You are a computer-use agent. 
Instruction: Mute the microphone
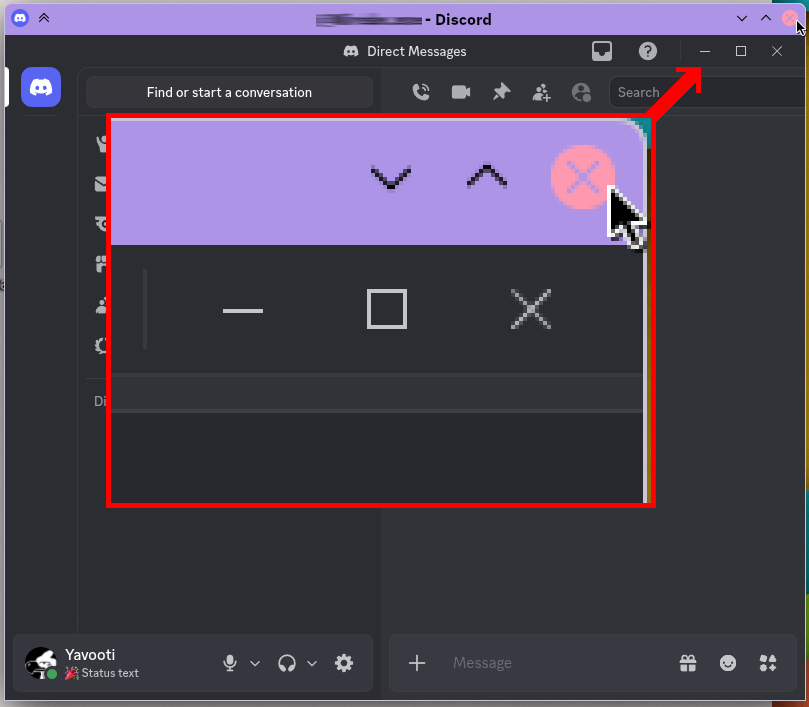click(230, 663)
